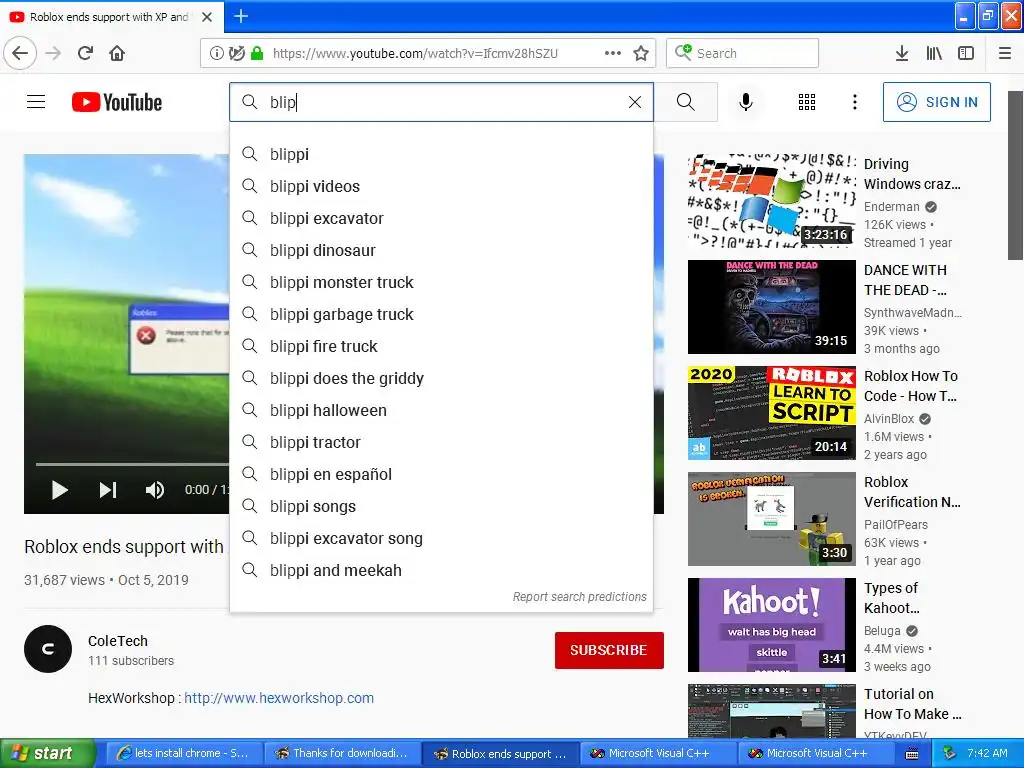Select suggestion "blippi en español"

click(x=441, y=474)
